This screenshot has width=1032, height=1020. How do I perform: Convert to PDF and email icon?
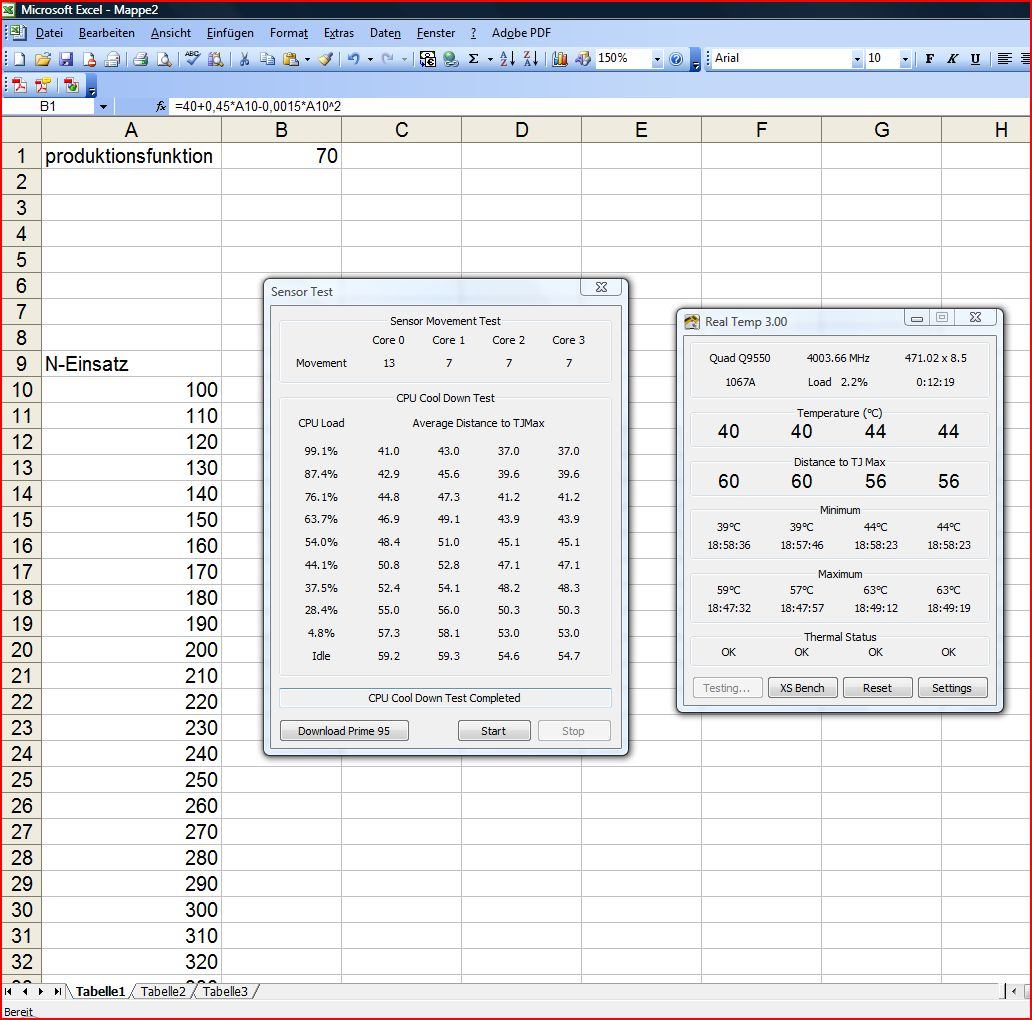tap(43, 85)
